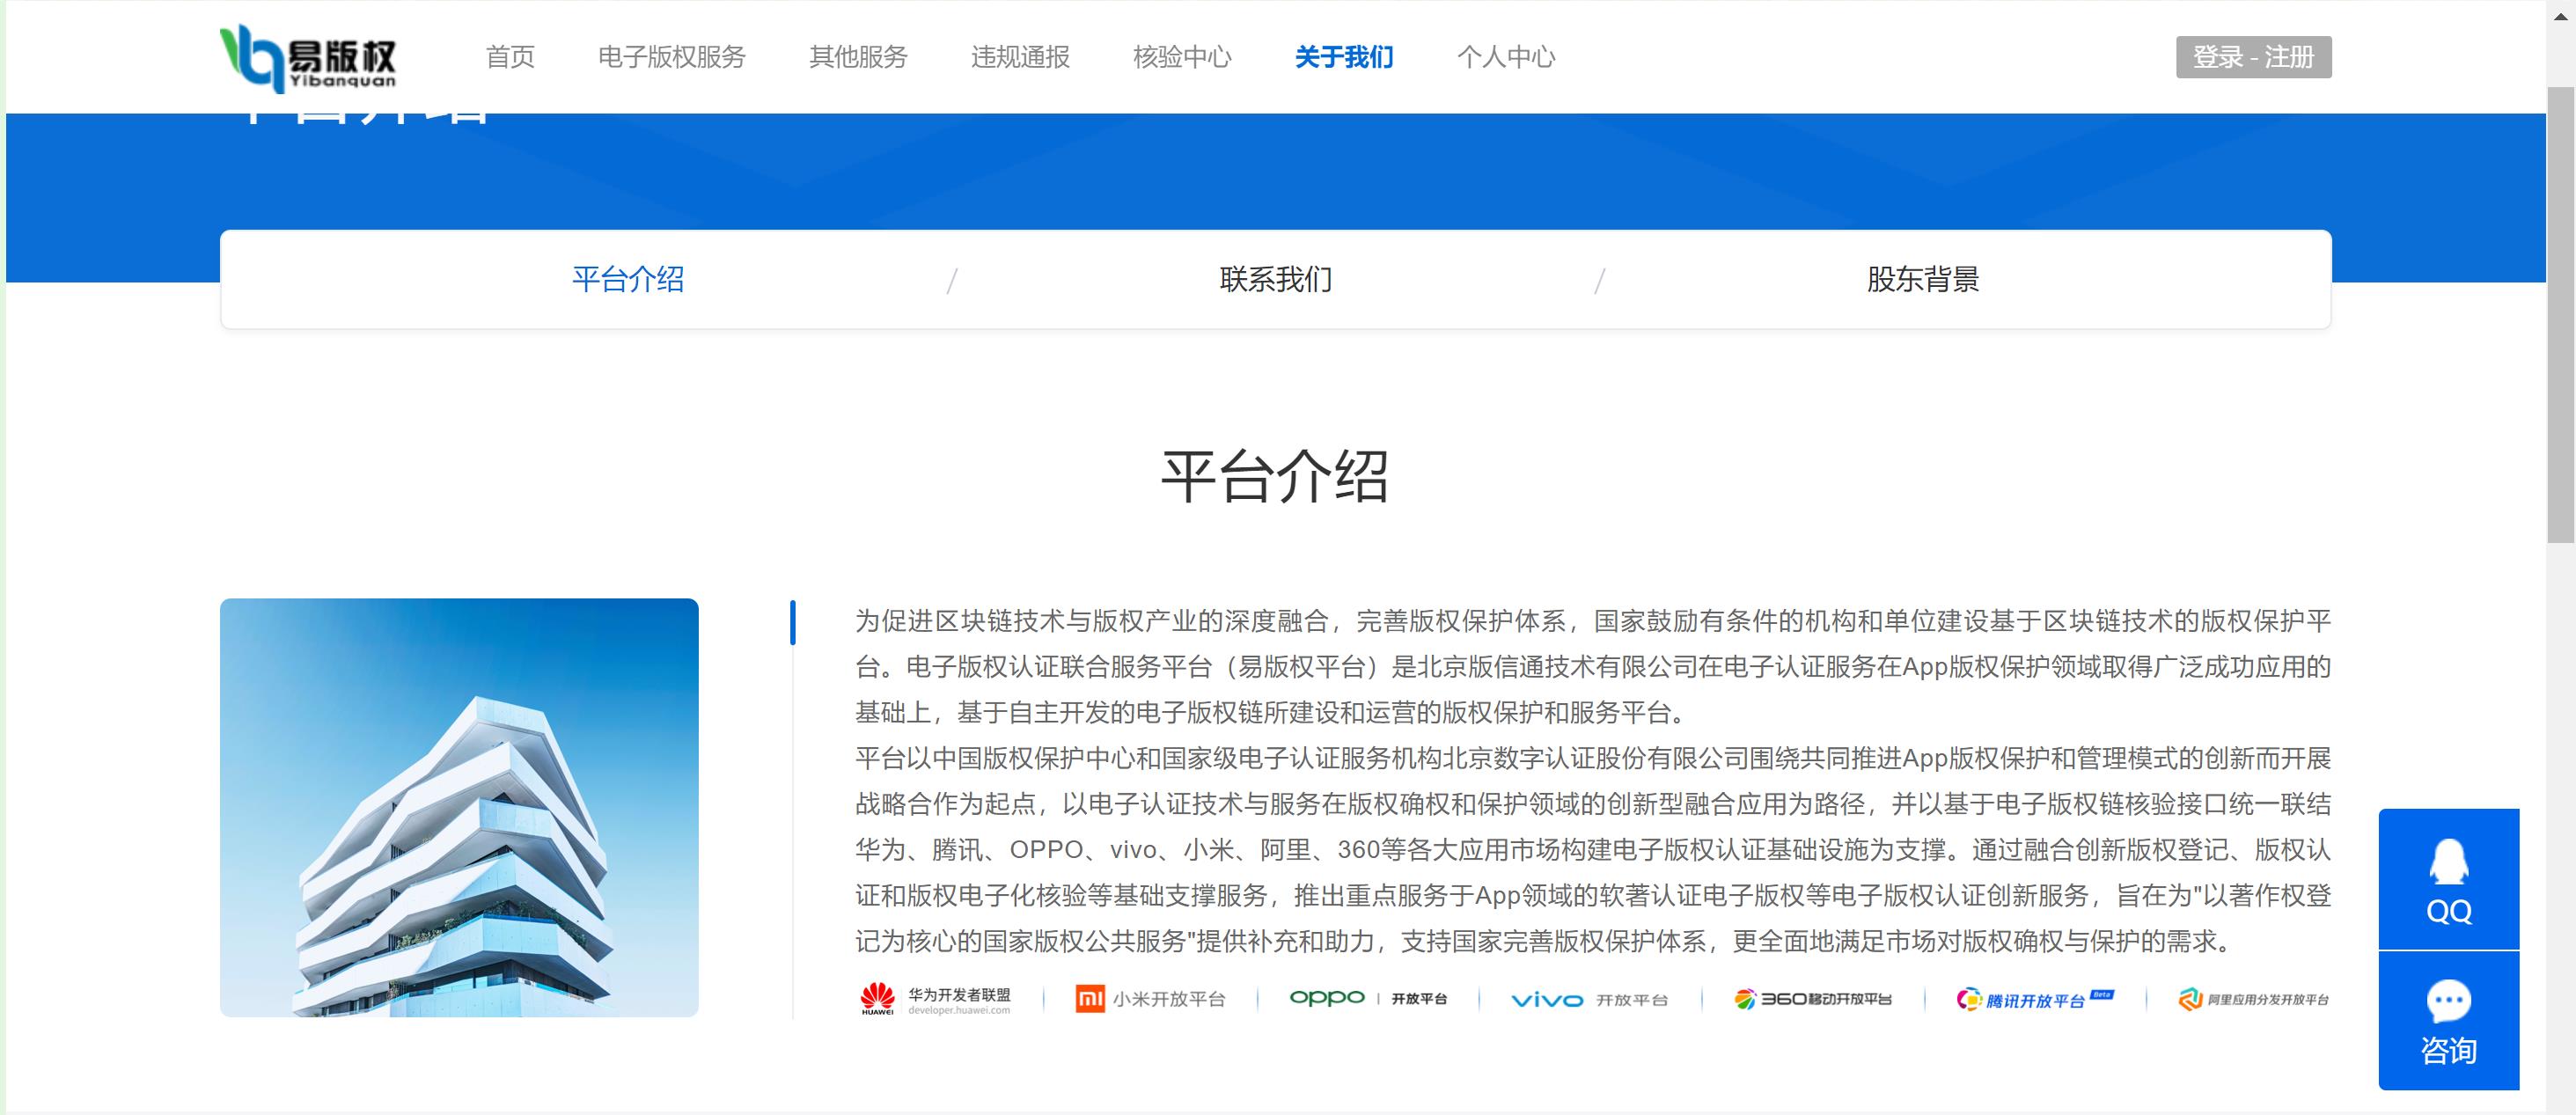
Task: Click the scrollbar up arrow
Action: (2560, 17)
